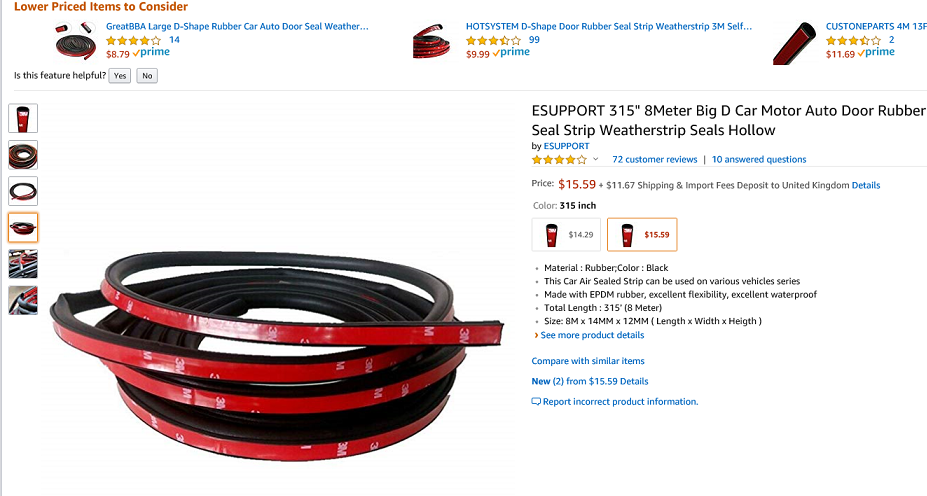Expand the star rating dropdown arrow
Viewport: 927px width, 496px height.
595,159
